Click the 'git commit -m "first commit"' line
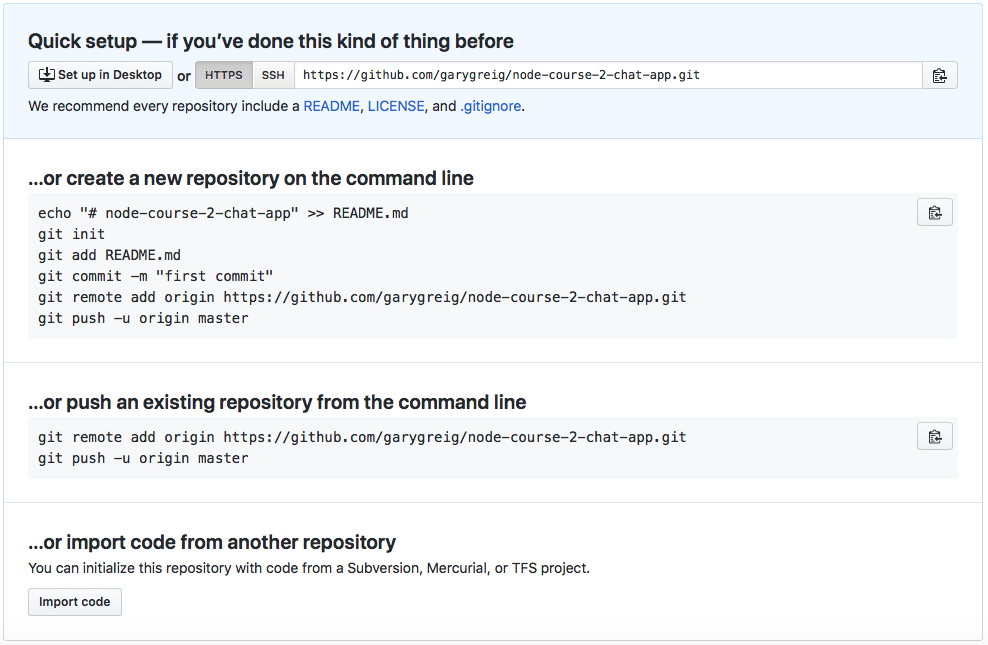Image resolution: width=988 pixels, height=645 pixels. (x=156, y=276)
